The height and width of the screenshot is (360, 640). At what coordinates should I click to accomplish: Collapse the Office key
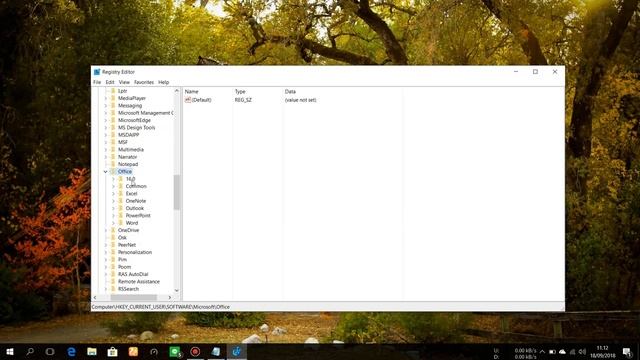coord(106,172)
